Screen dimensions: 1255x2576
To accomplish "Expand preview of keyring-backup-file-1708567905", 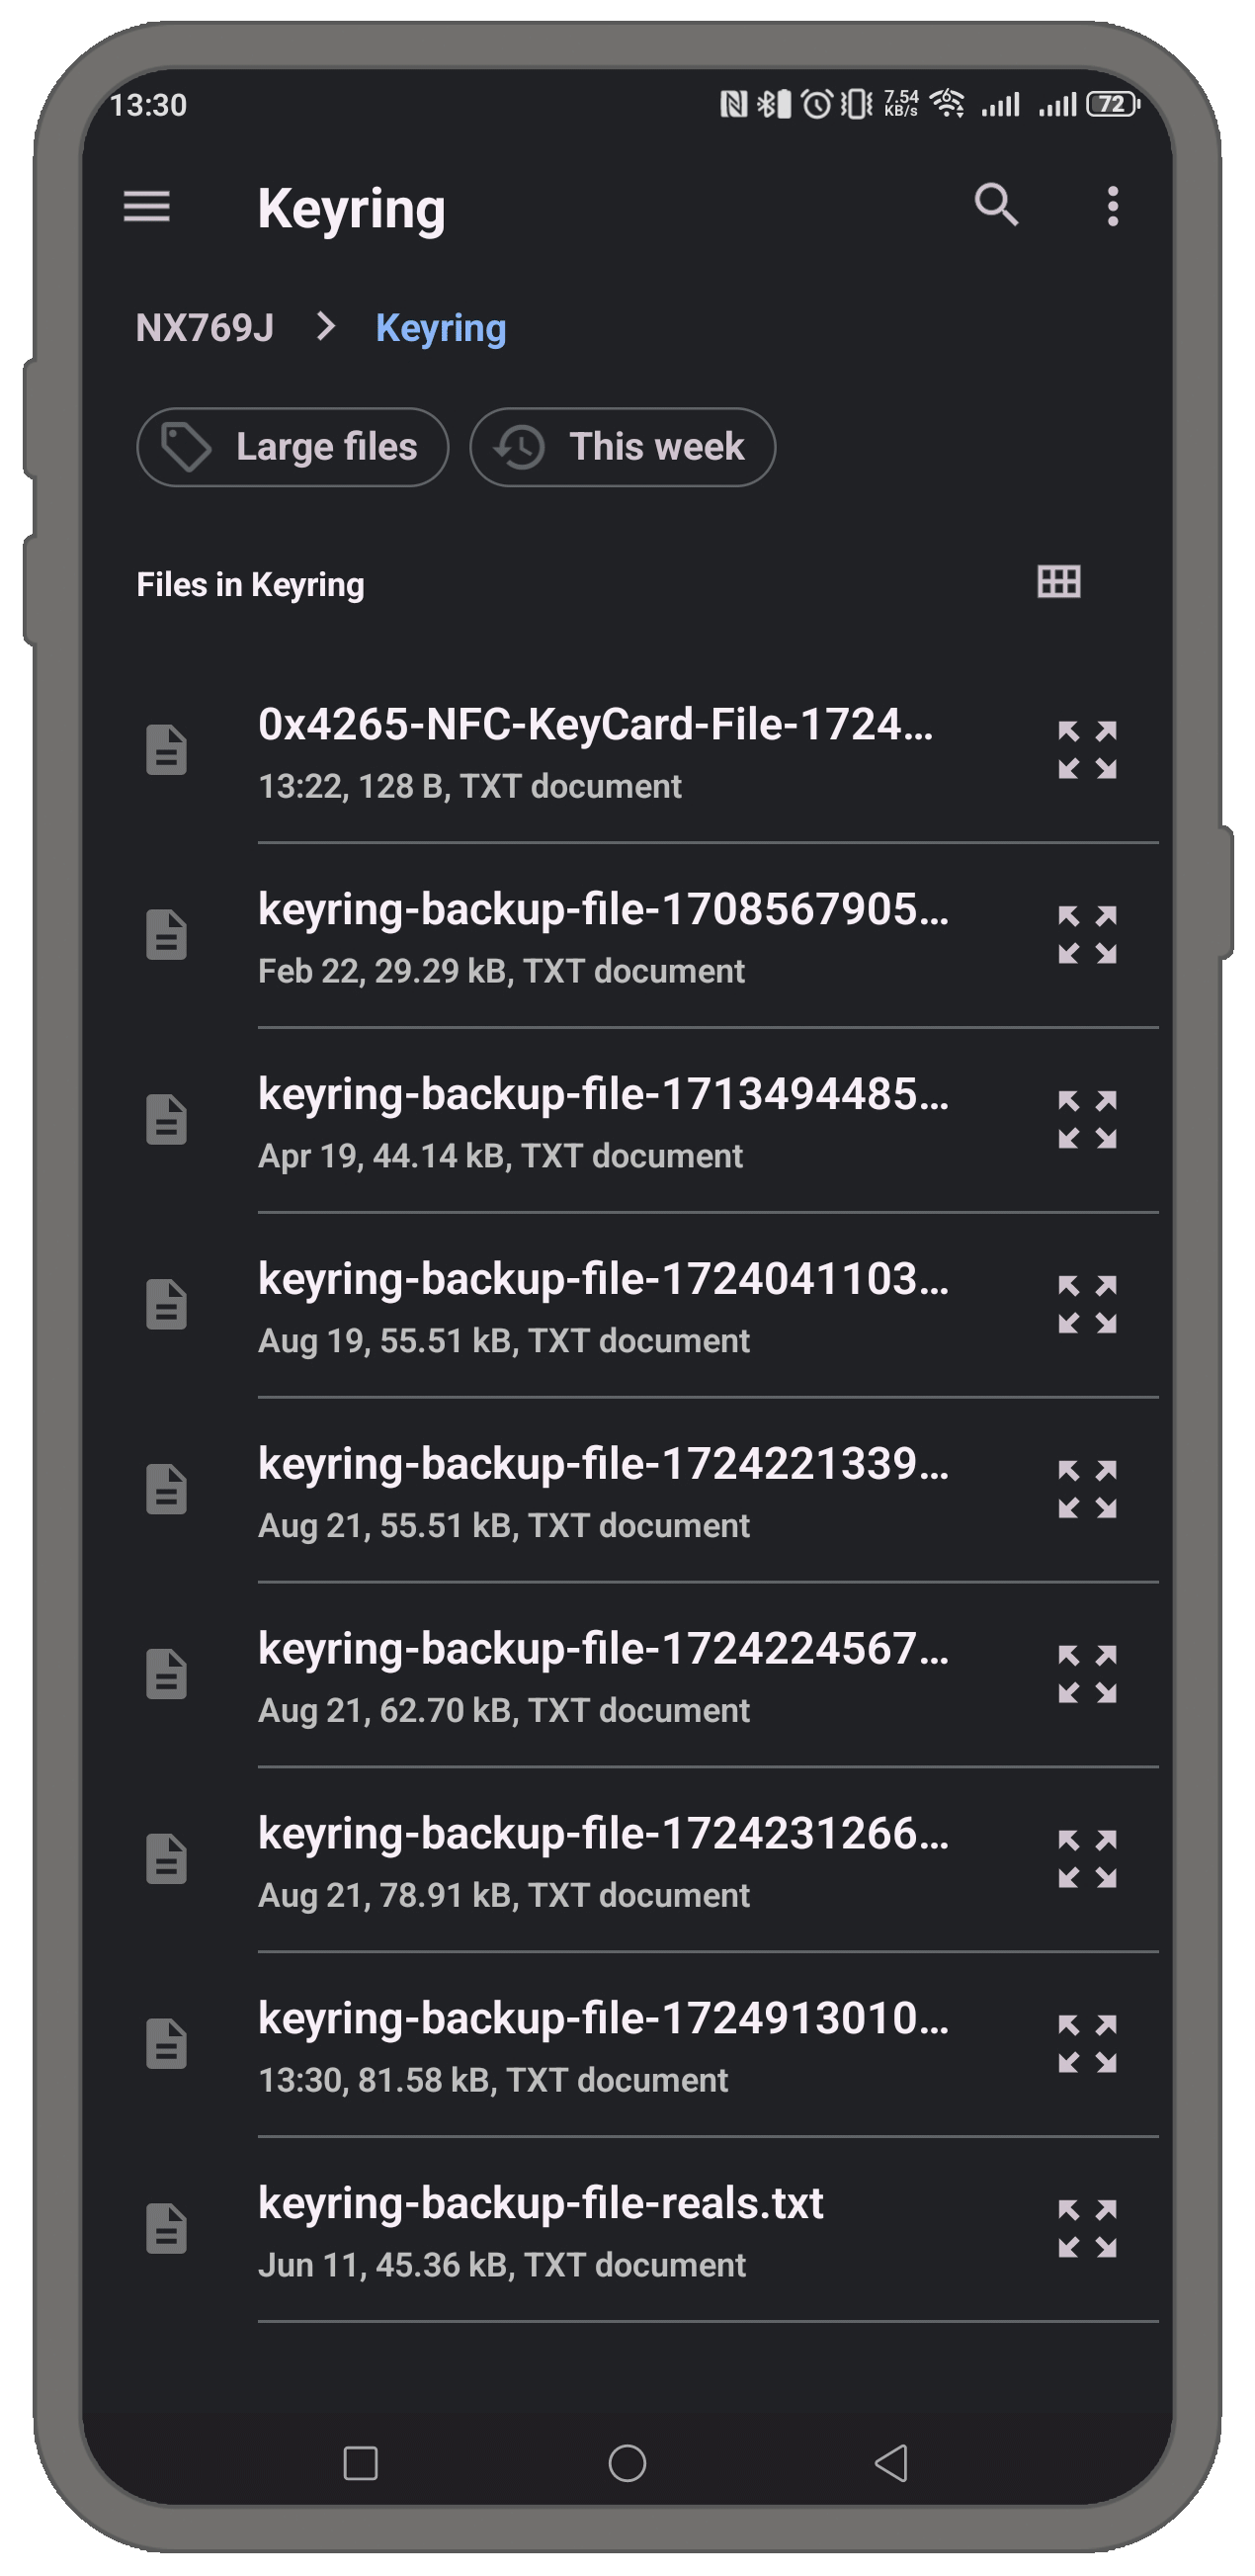I will (x=1087, y=935).
